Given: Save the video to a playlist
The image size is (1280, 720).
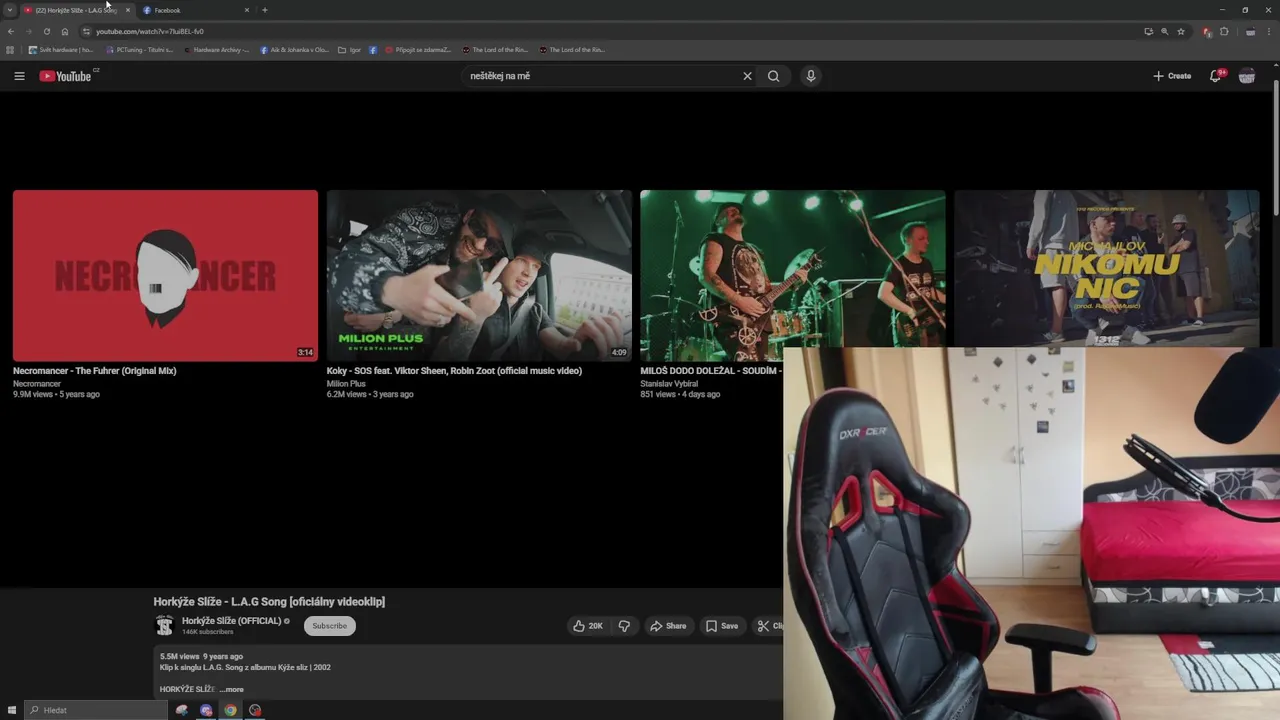Looking at the screenshot, I should click(722, 626).
